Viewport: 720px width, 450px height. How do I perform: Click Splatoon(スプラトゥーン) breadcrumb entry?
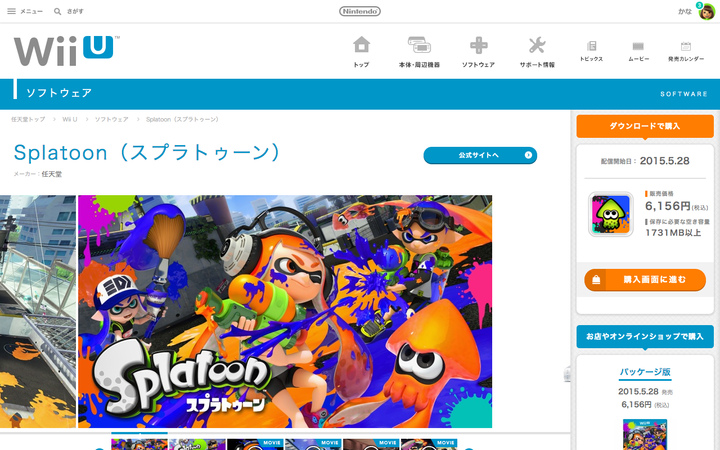183,119
